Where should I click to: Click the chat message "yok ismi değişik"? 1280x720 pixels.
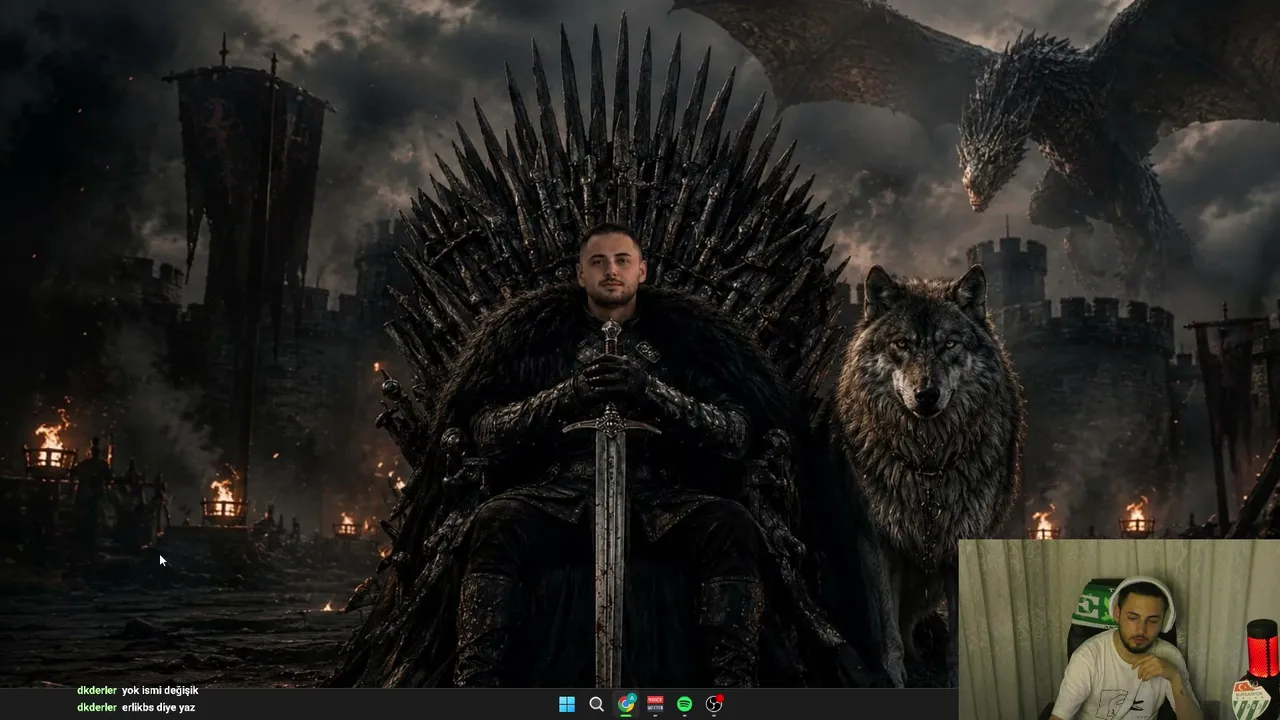pos(160,690)
